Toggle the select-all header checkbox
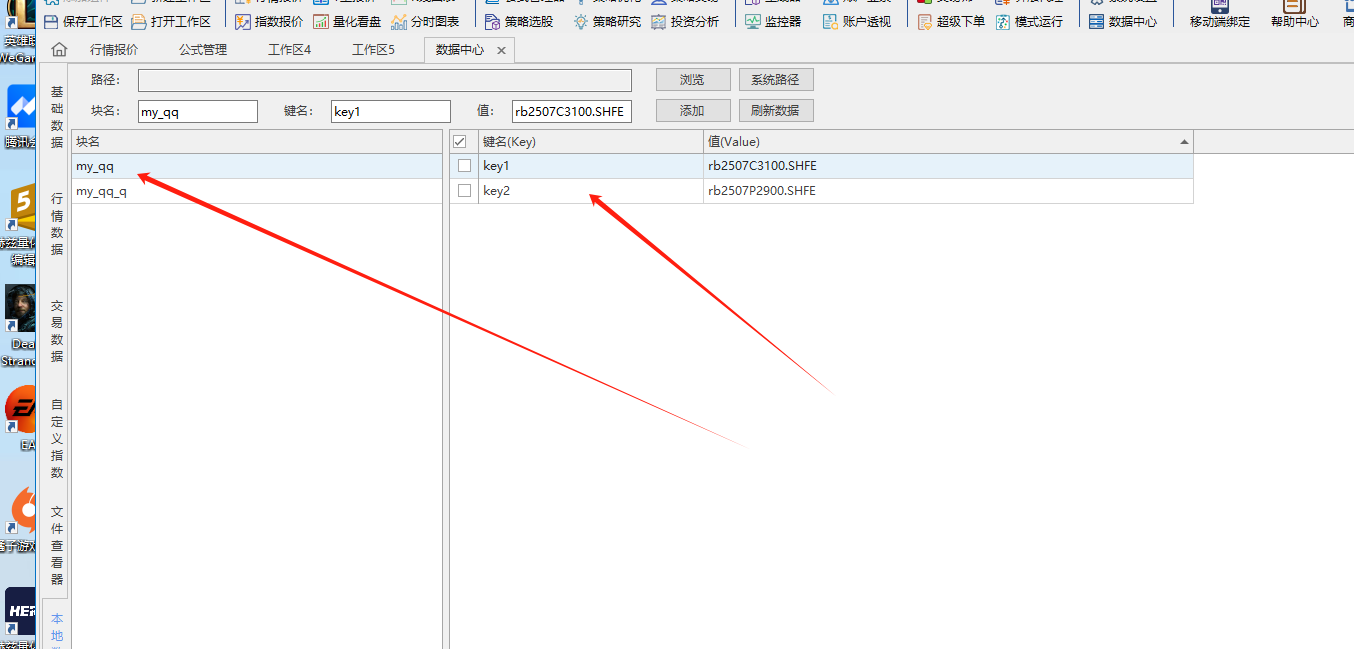The image size is (1354, 649). pos(460,142)
